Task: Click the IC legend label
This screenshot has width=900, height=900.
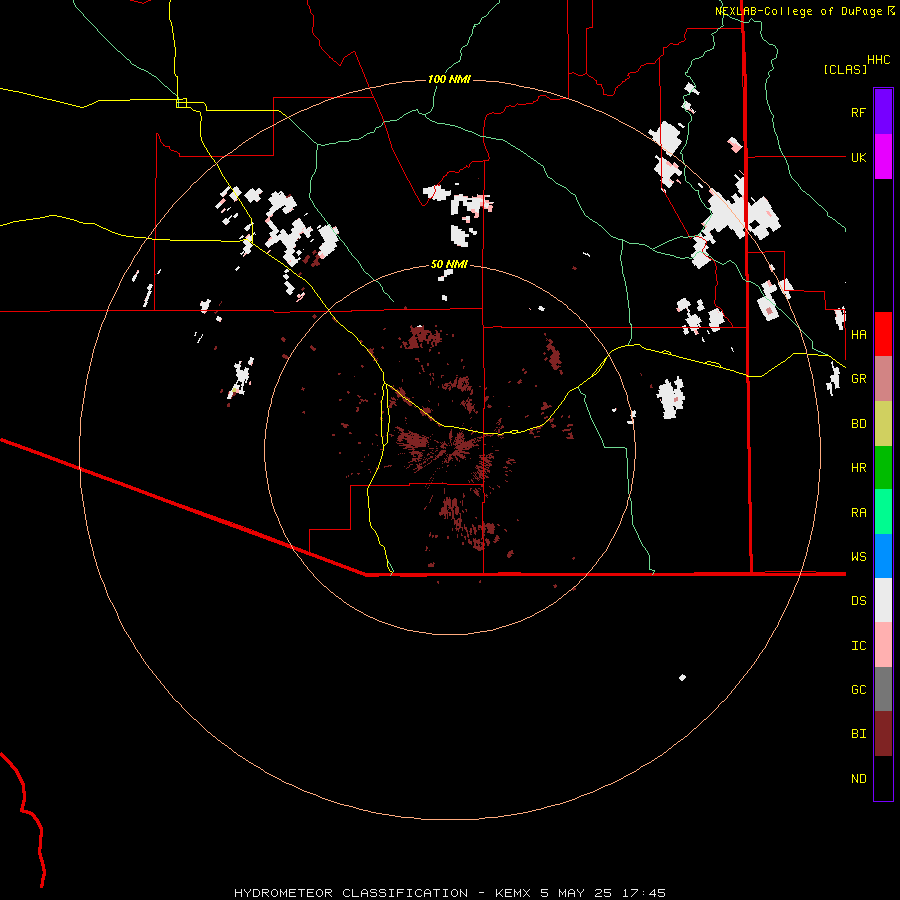Action: coord(858,645)
